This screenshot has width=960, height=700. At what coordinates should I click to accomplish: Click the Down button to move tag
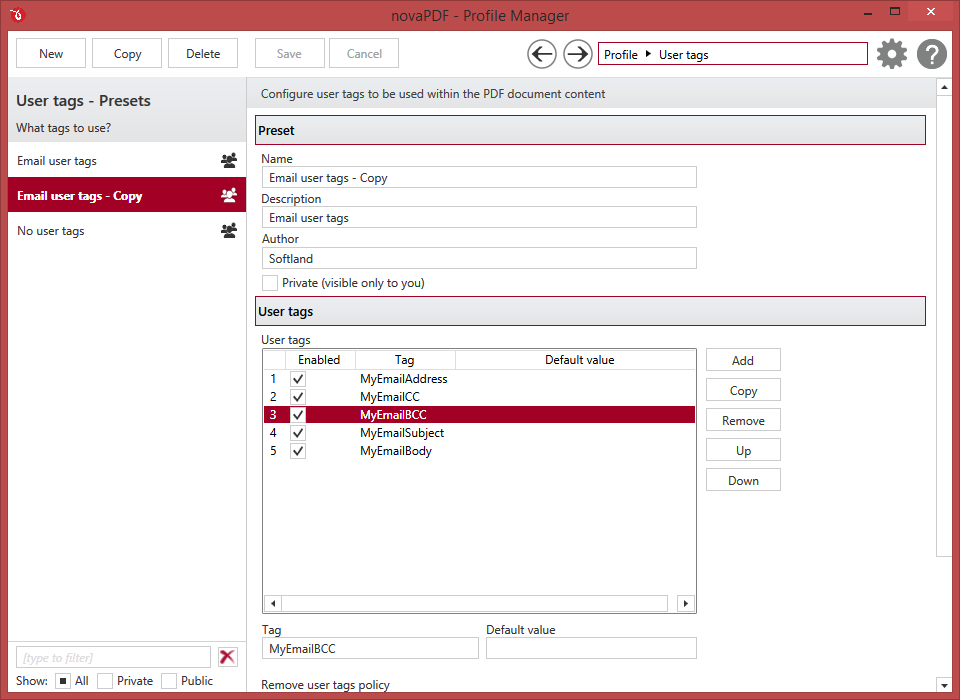(743, 480)
